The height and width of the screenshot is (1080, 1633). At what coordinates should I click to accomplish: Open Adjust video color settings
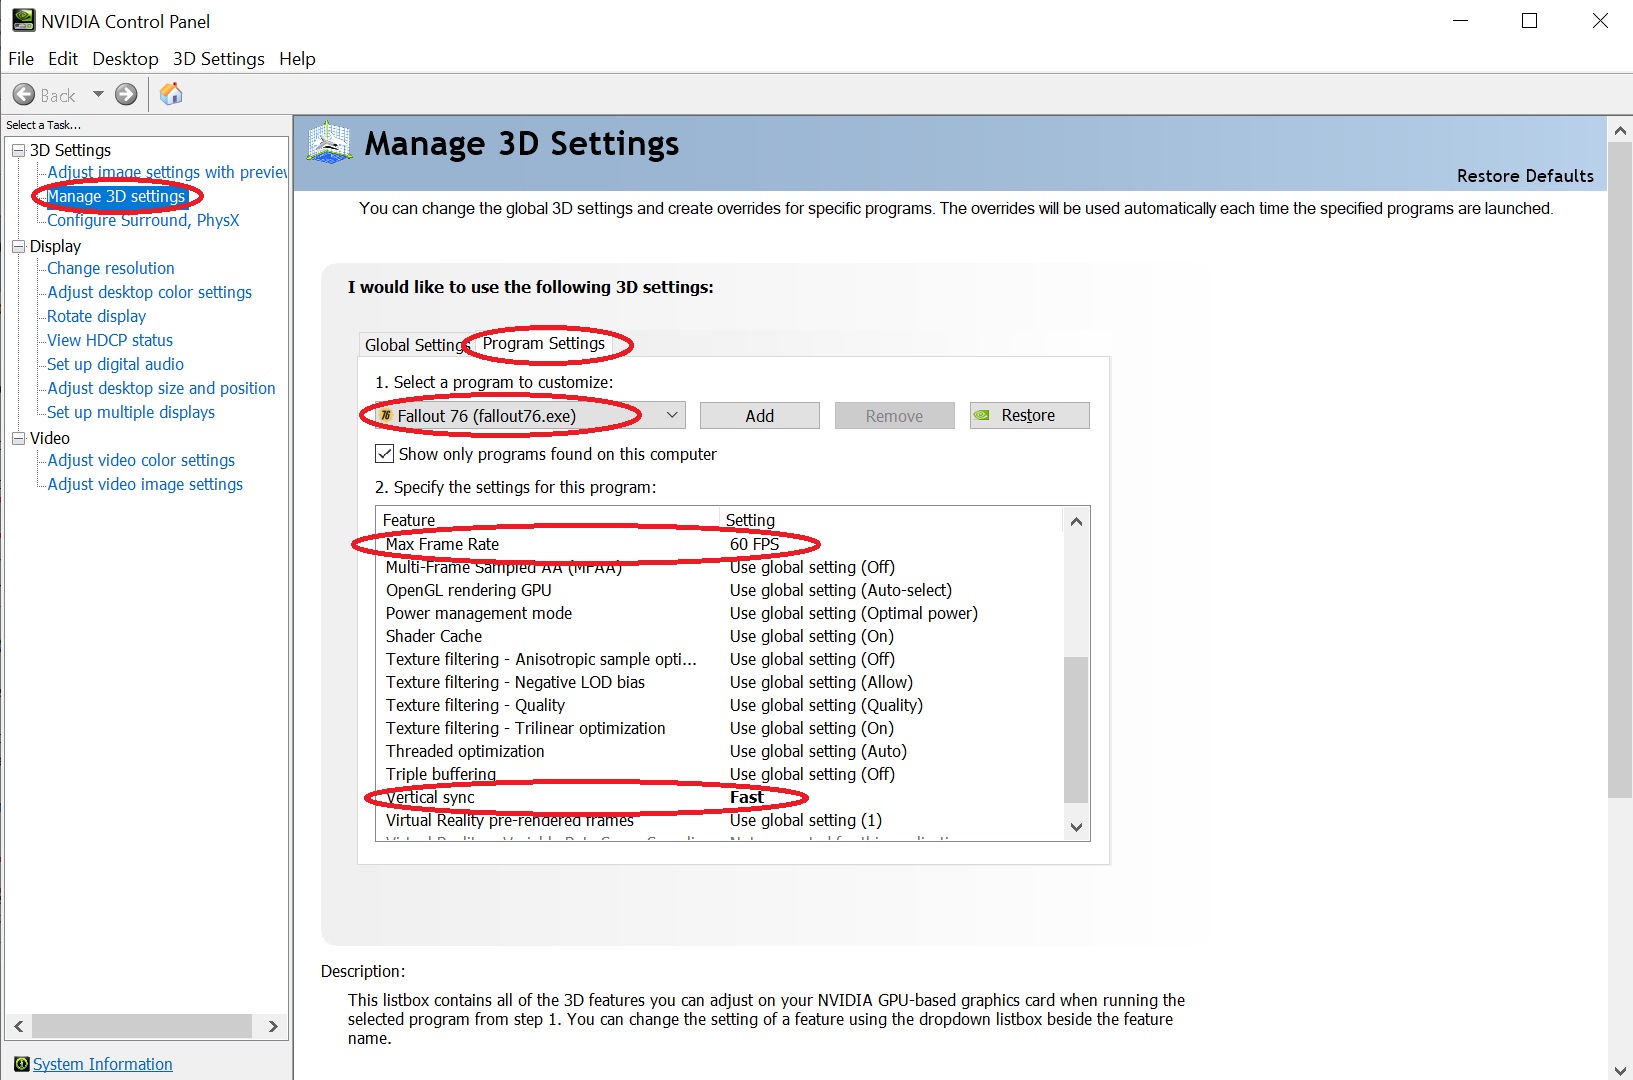141,460
